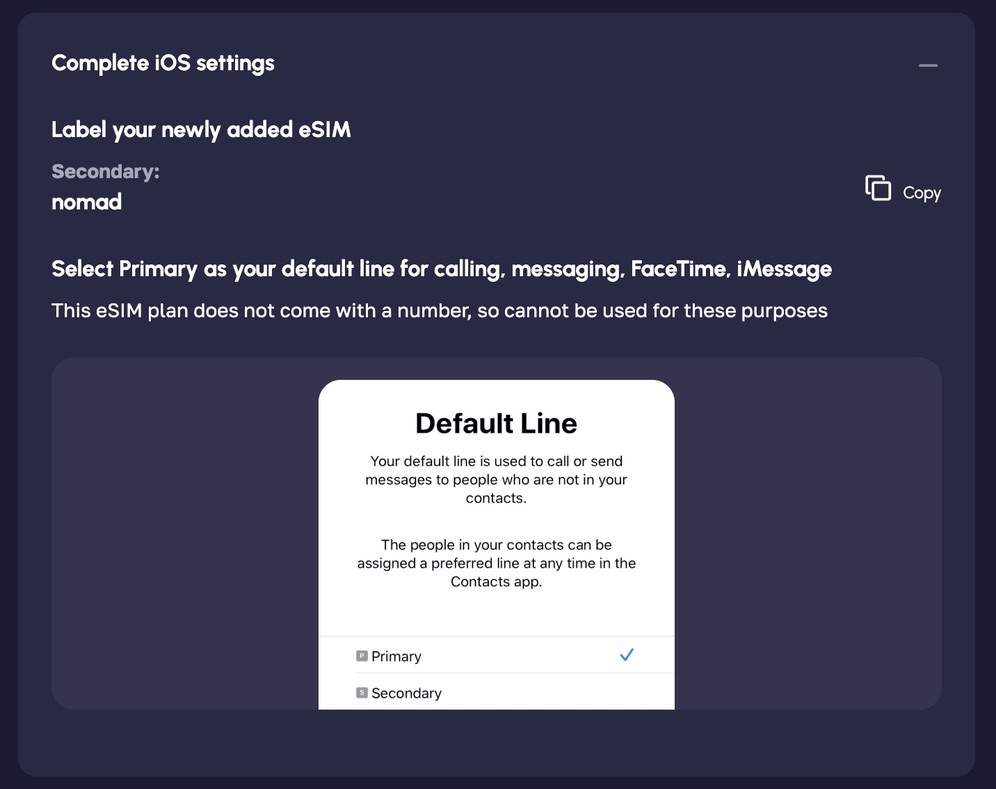The height and width of the screenshot is (789, 996).
Task: Click the Label your newly added eSIM heading
Action: 201,130
